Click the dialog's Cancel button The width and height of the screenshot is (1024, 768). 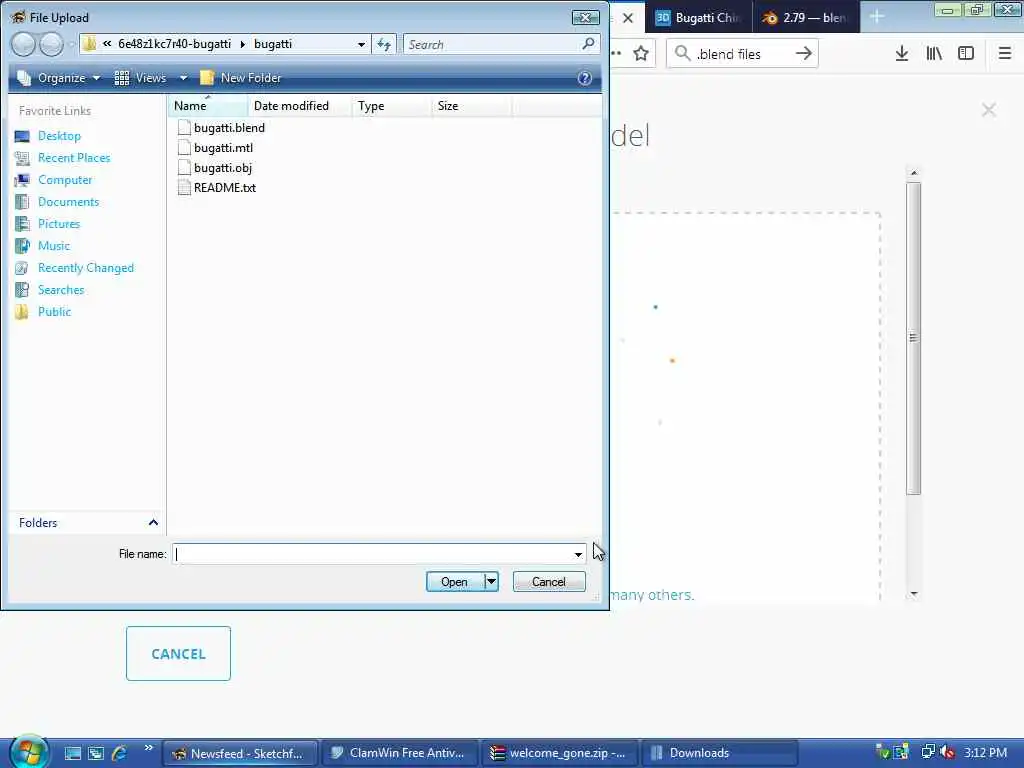tap(549, 581)
